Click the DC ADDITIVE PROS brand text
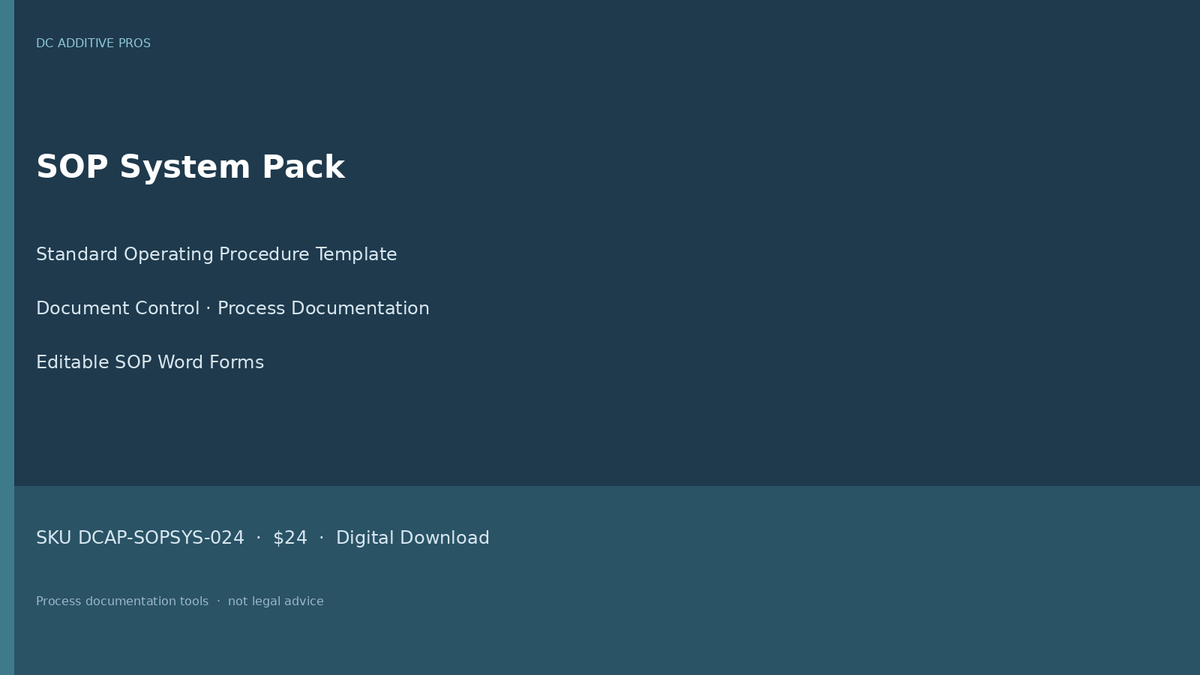 click(x=93, y=43)
